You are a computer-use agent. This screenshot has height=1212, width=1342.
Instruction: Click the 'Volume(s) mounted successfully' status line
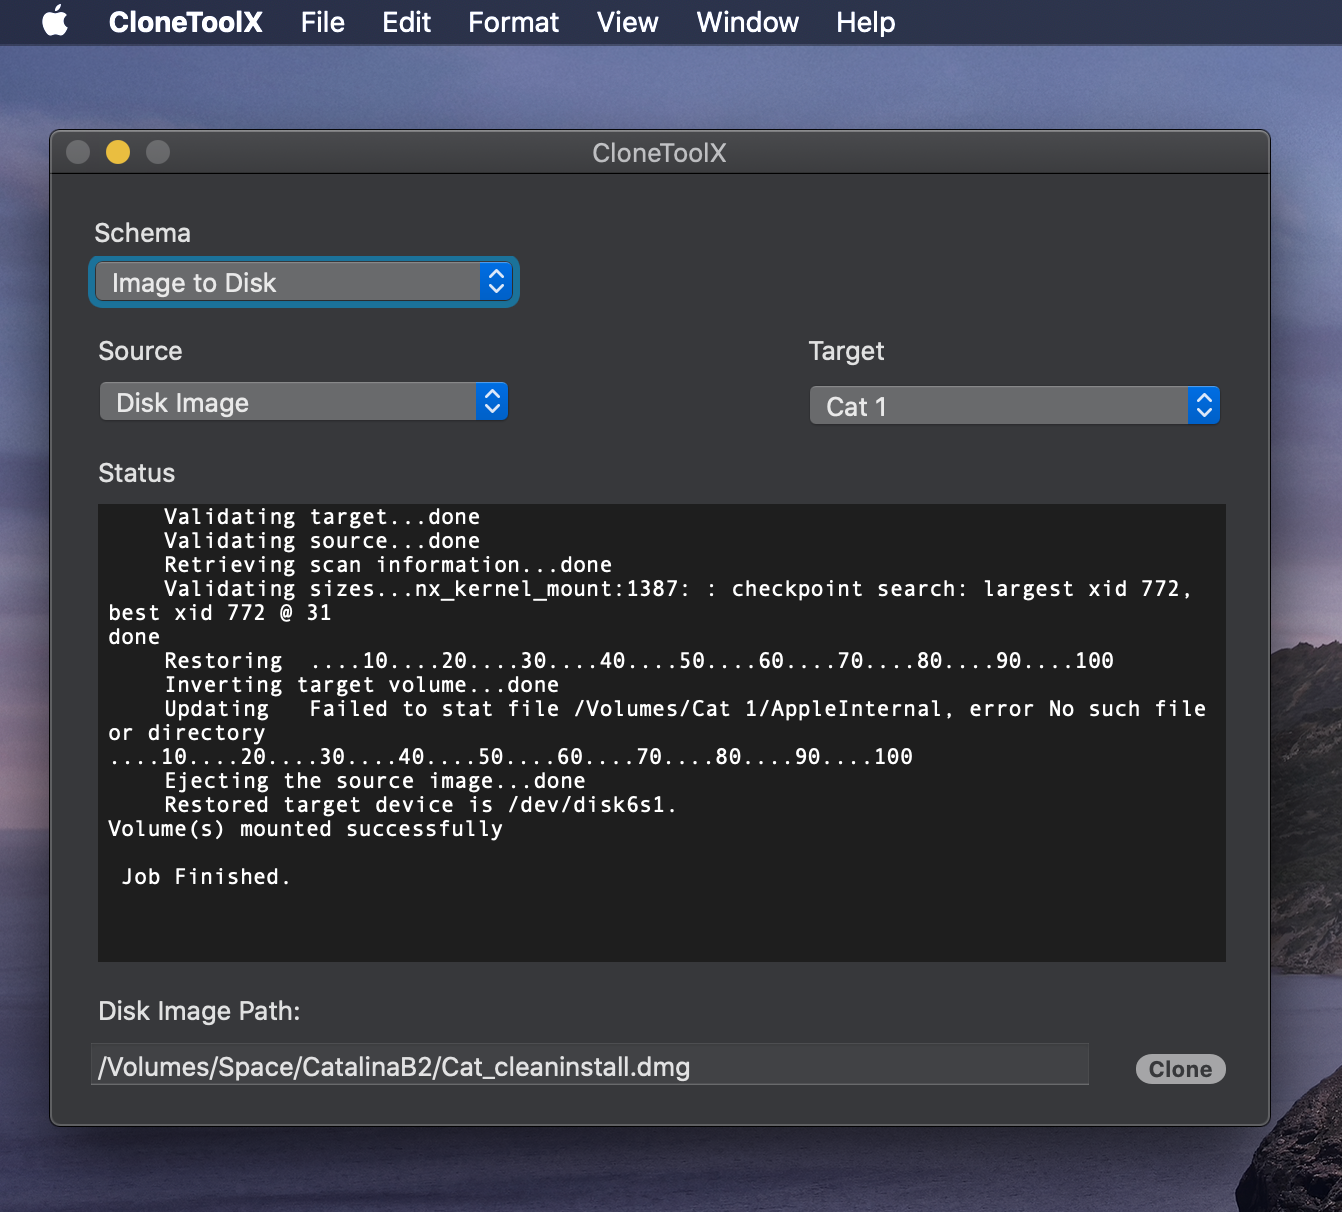point(306,829)
